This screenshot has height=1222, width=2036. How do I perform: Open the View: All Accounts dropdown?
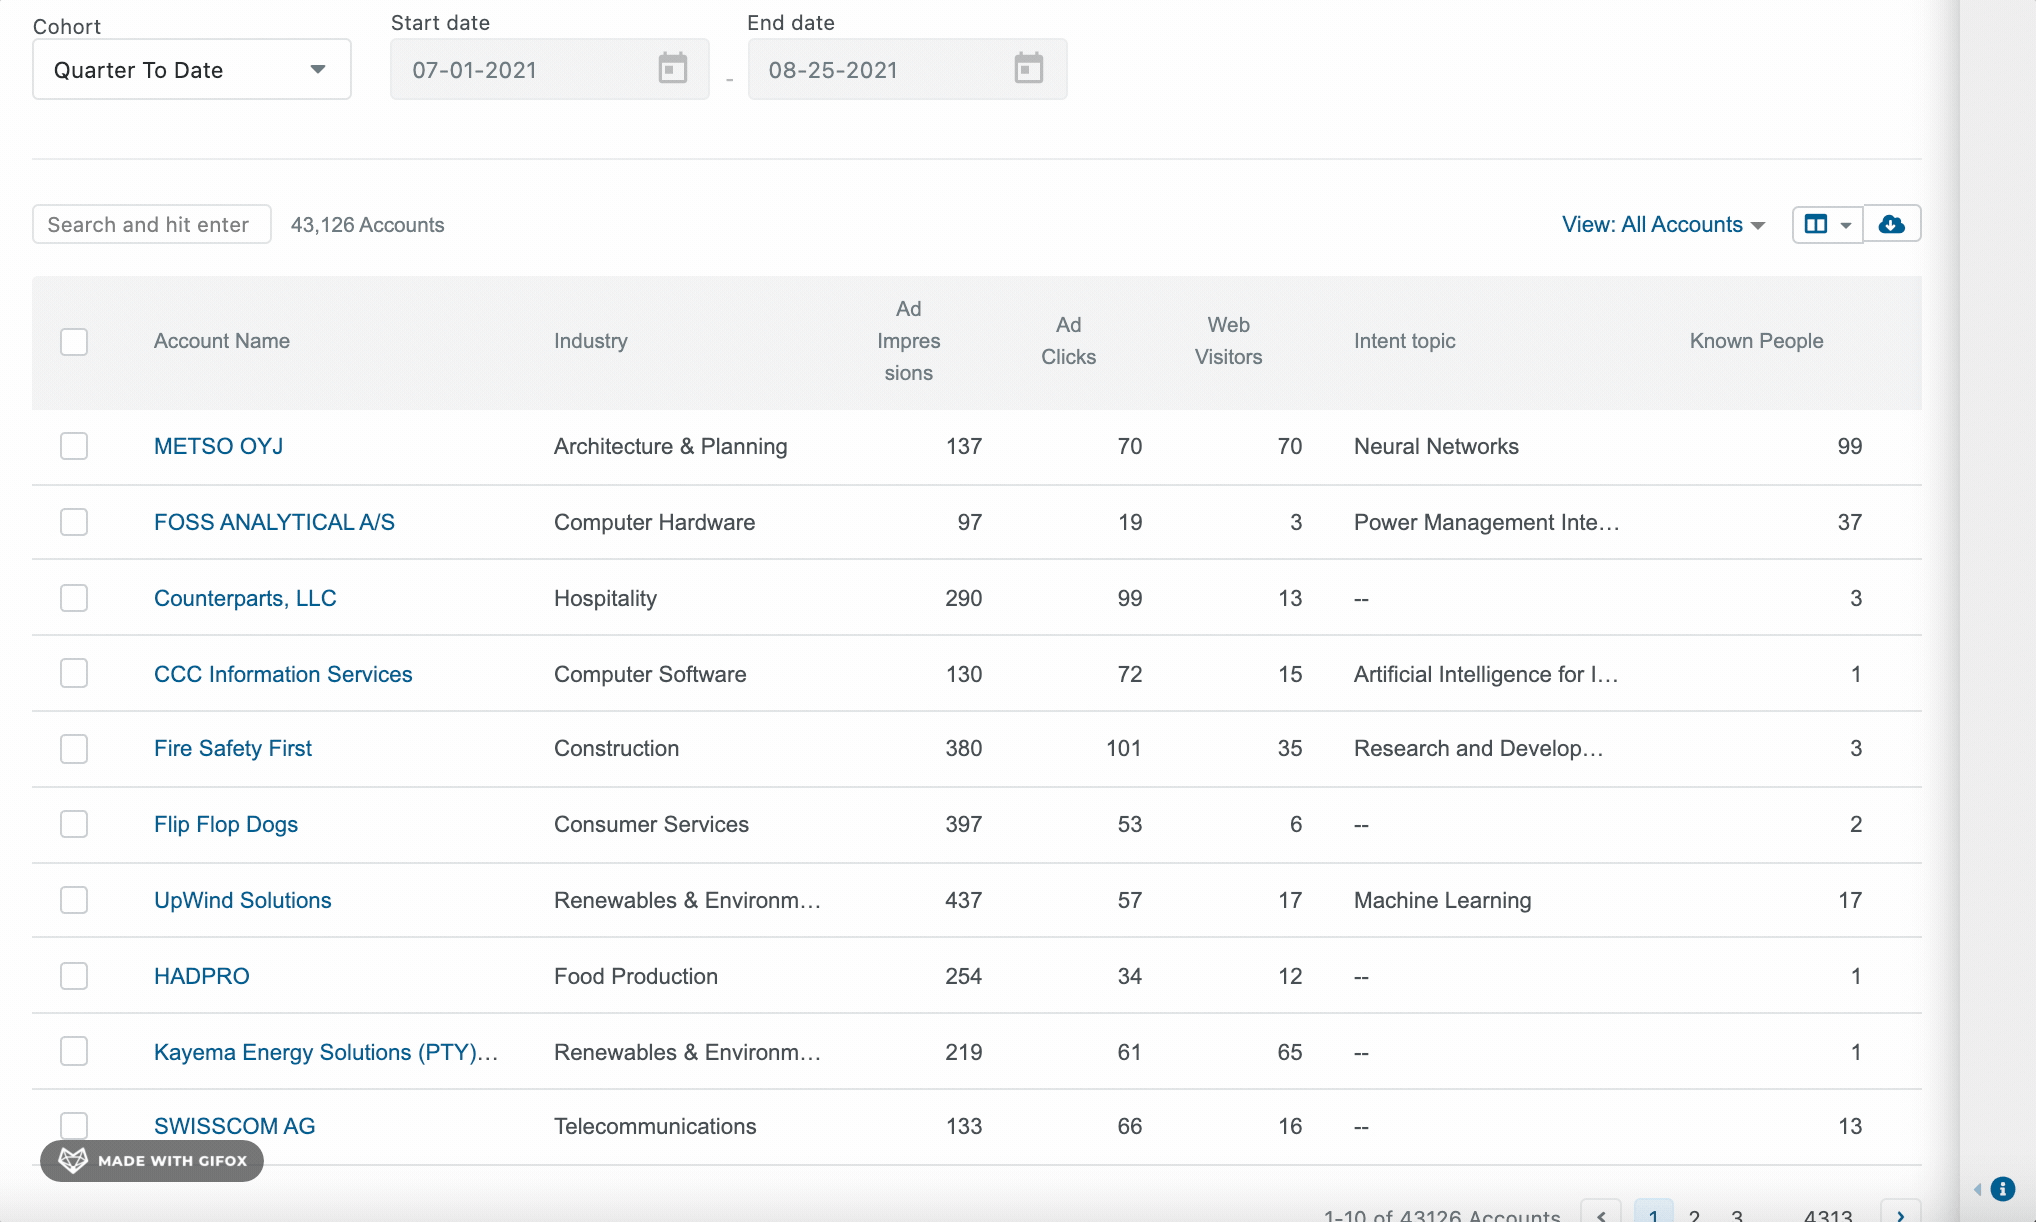(1663, 224)
